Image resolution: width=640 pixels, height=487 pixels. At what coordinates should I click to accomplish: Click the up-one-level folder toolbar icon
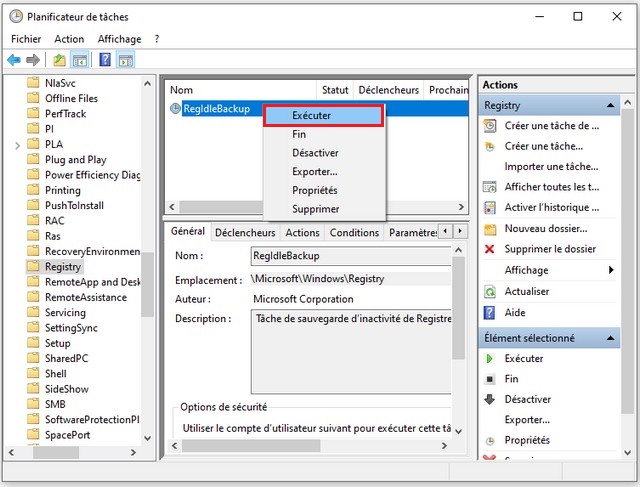pos(59,60)
